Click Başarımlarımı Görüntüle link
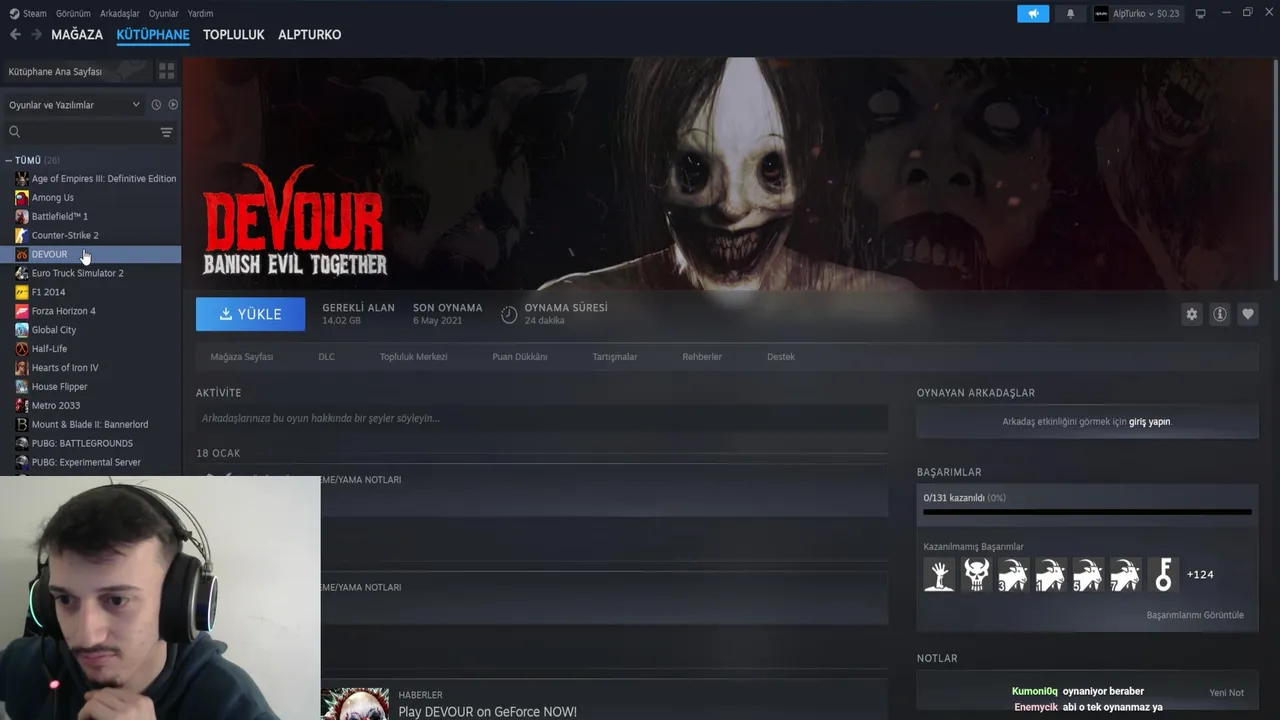 tap(1195, 615)
